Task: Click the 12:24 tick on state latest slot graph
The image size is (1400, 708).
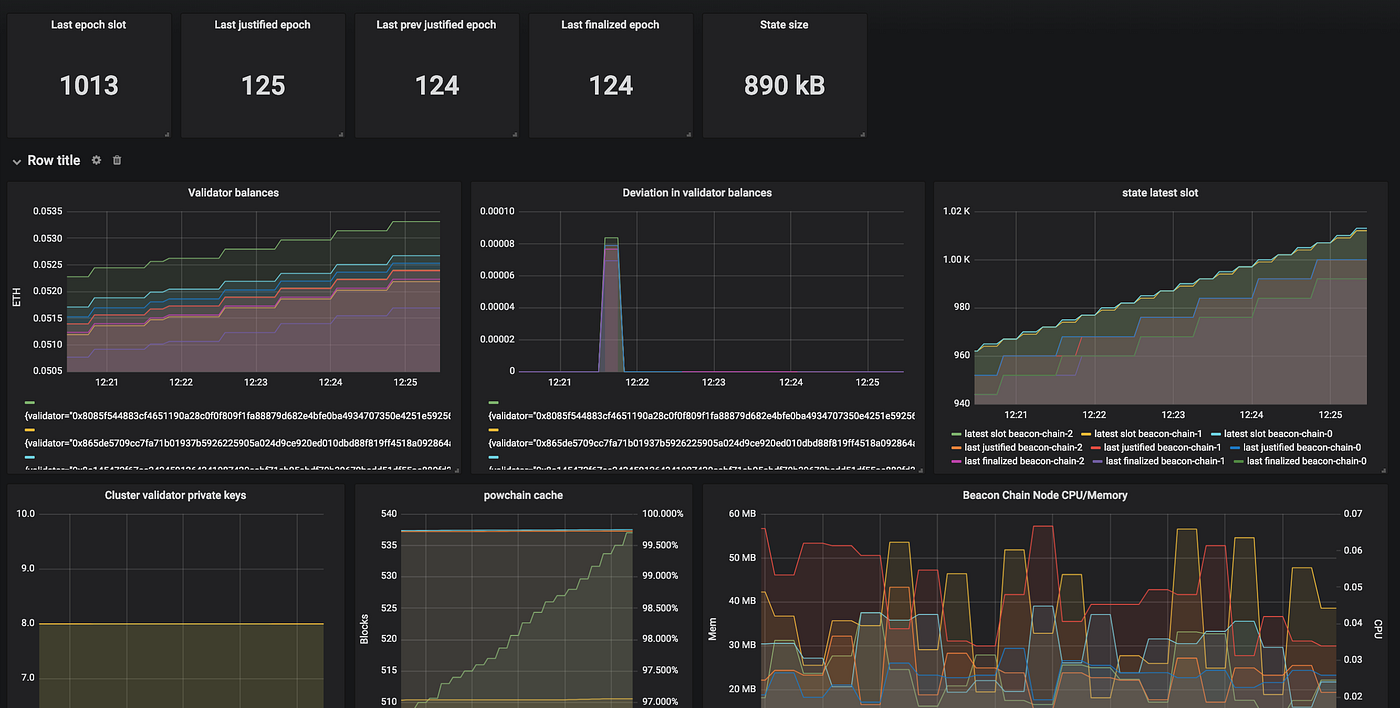Action: click(1251, 414)
